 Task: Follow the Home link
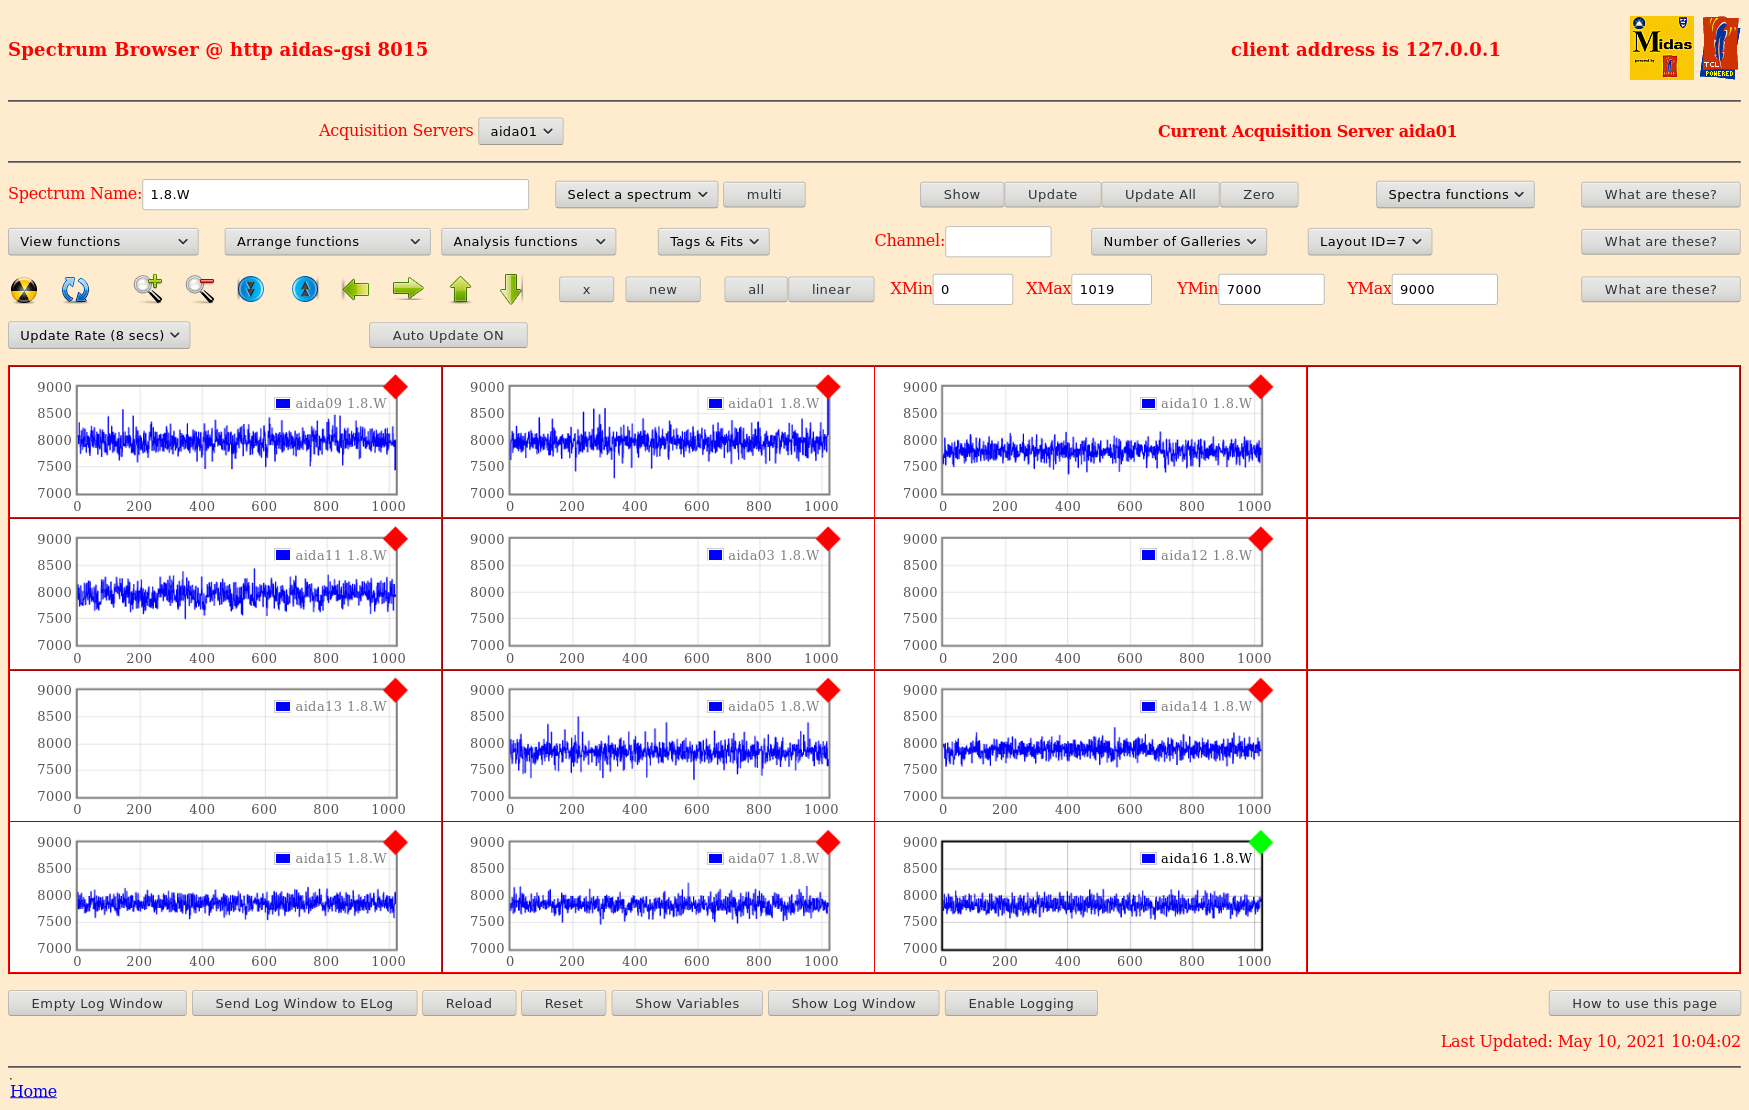coord(33,1091)
